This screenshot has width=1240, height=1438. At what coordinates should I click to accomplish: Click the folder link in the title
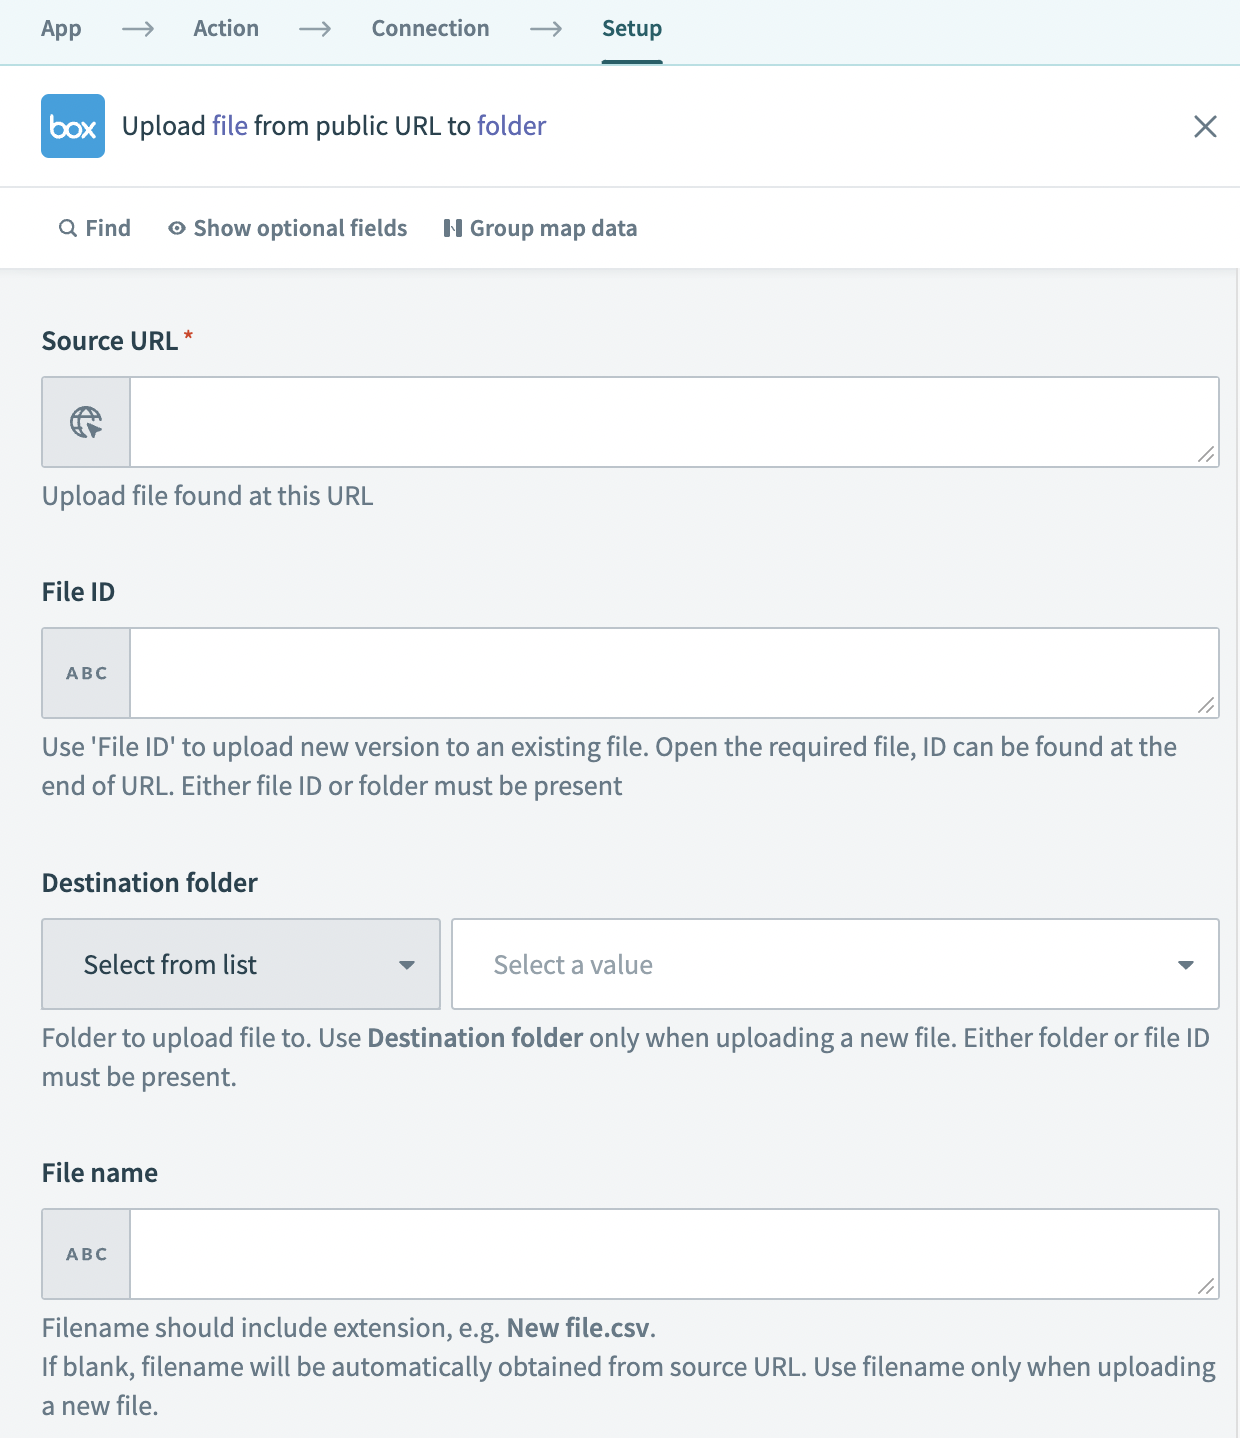click(511, 126)
